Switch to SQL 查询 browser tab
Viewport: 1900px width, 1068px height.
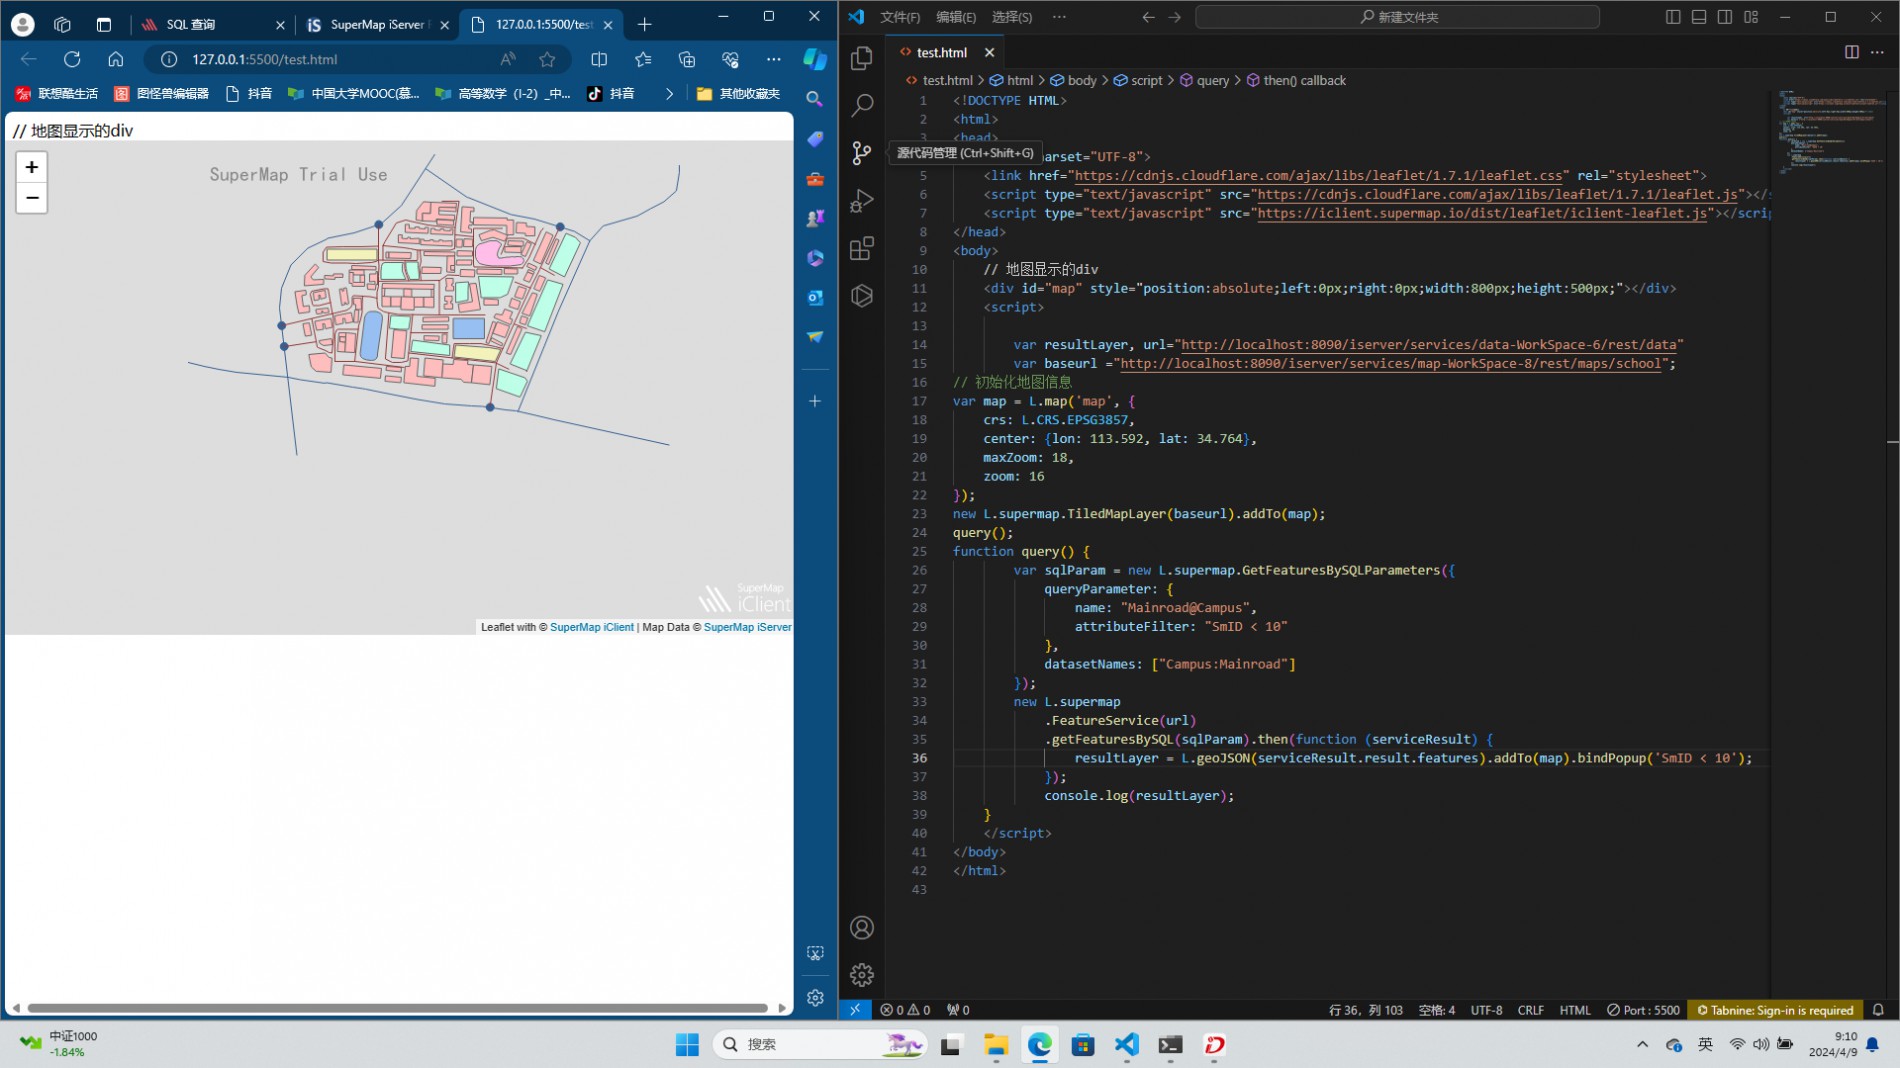[210, 24]
